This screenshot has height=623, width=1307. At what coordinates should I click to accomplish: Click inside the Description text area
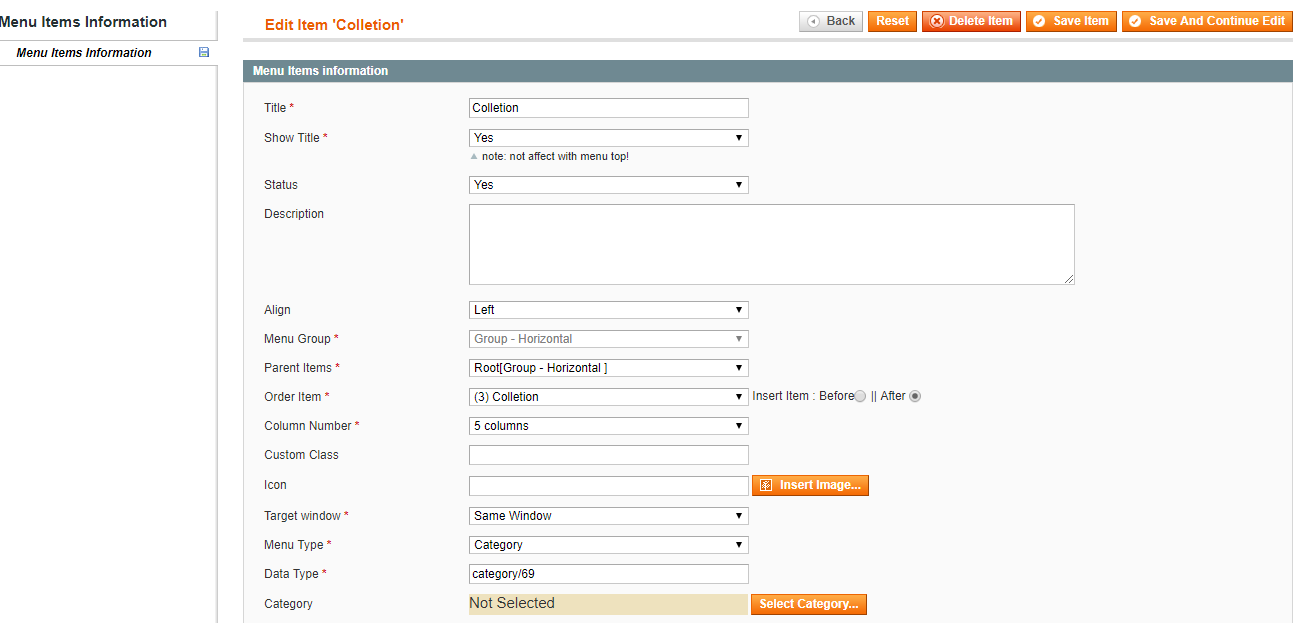(x=772, y=244)
